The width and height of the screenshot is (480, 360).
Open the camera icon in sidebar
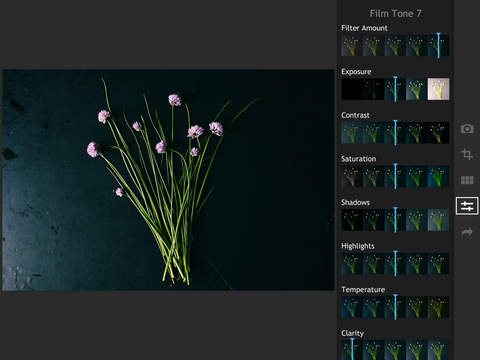(467, 129)
